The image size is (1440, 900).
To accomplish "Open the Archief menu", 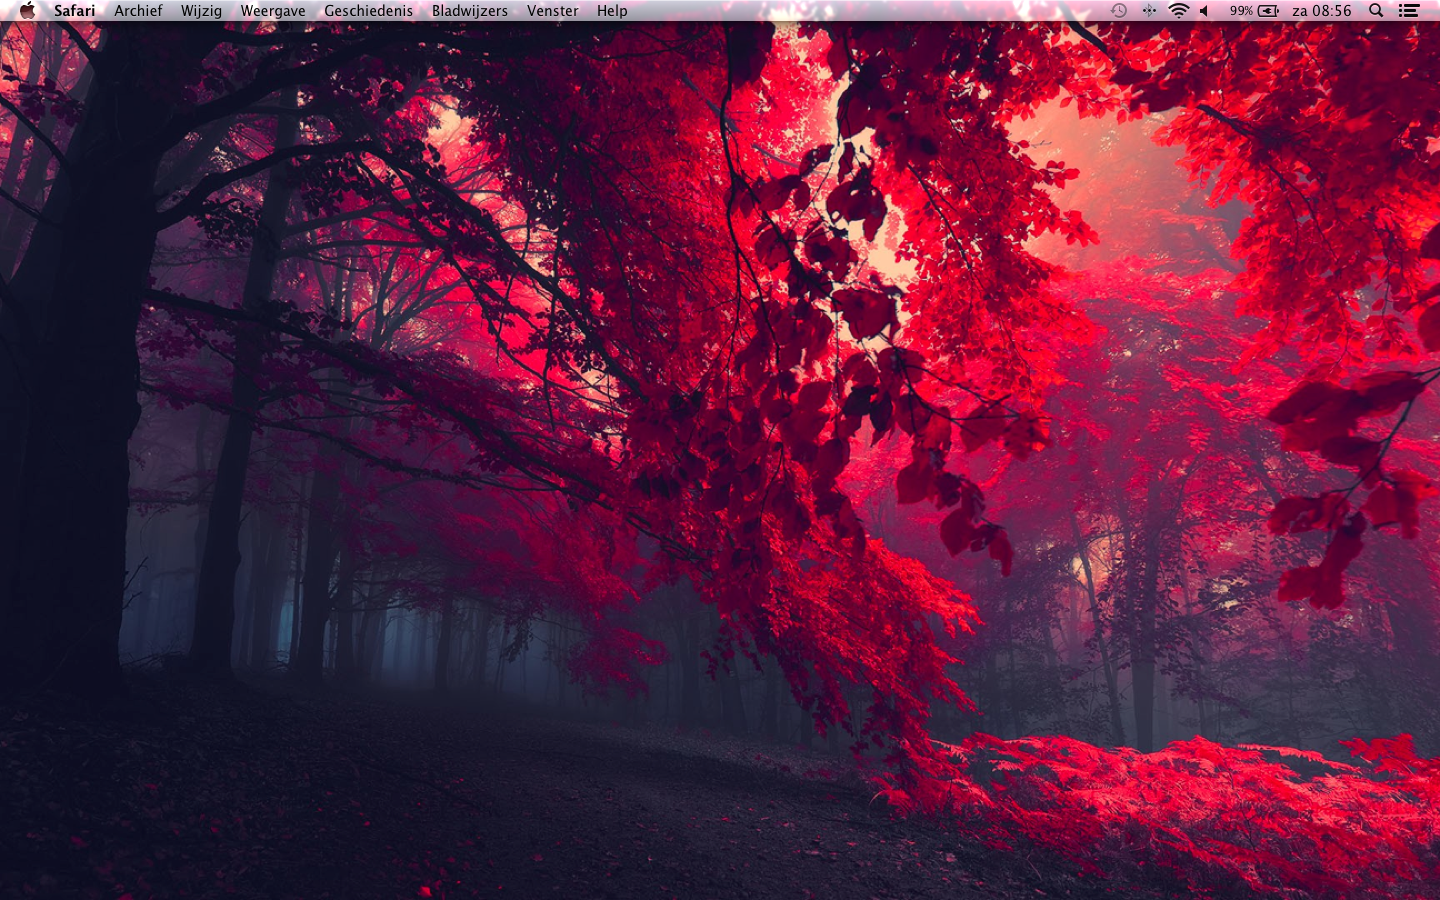I will click(138, 11).
